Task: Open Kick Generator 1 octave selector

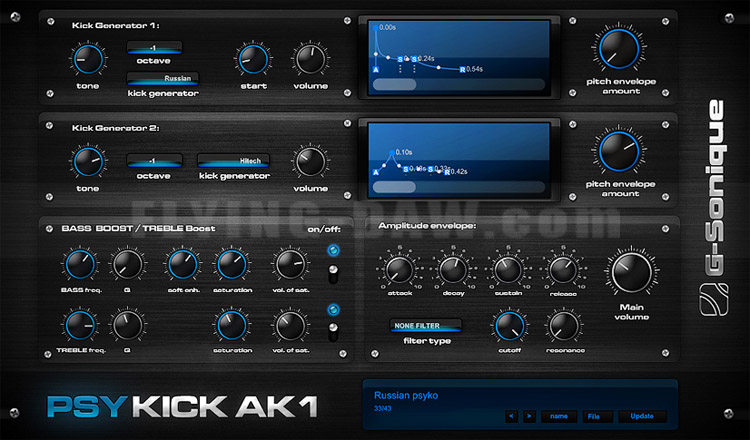Action: (x=154, y=48)
